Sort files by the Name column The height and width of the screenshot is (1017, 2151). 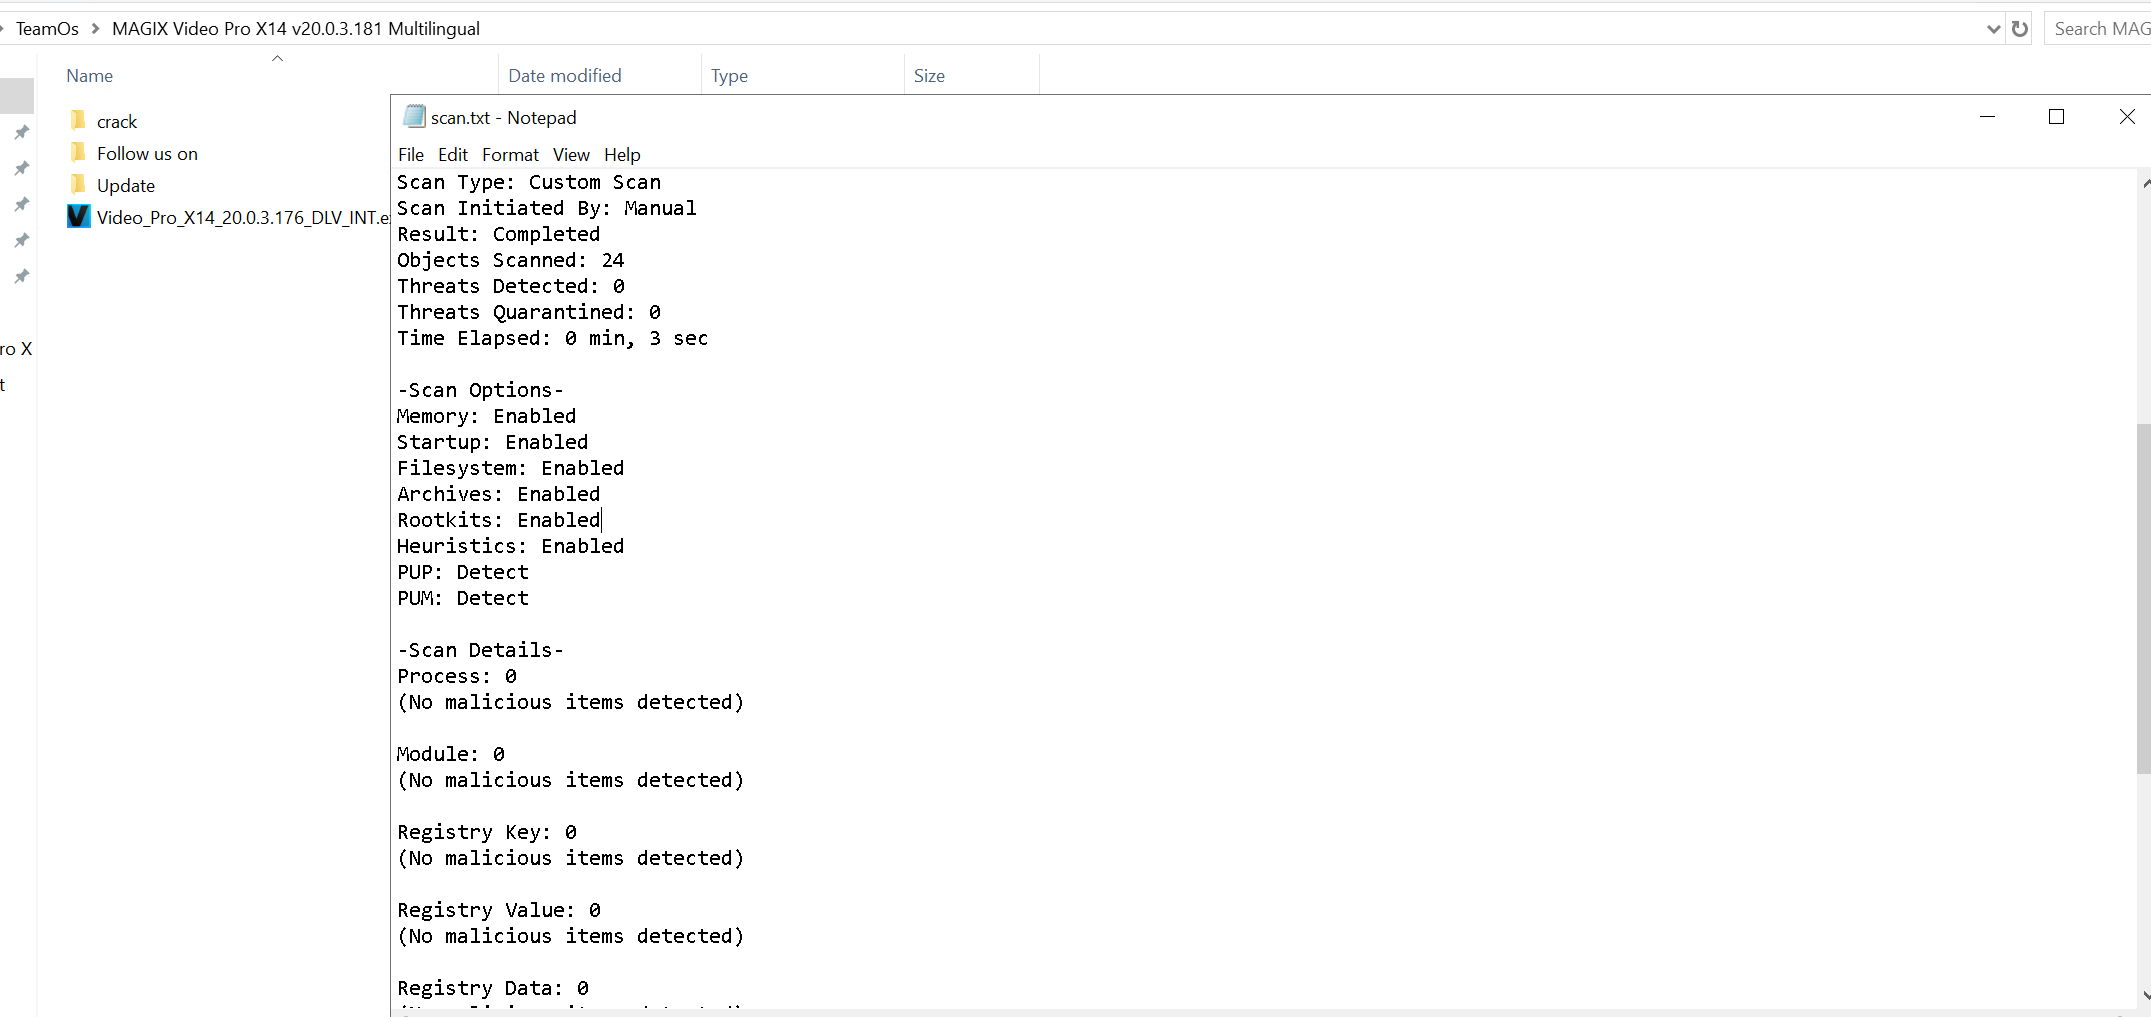point(89,75)
